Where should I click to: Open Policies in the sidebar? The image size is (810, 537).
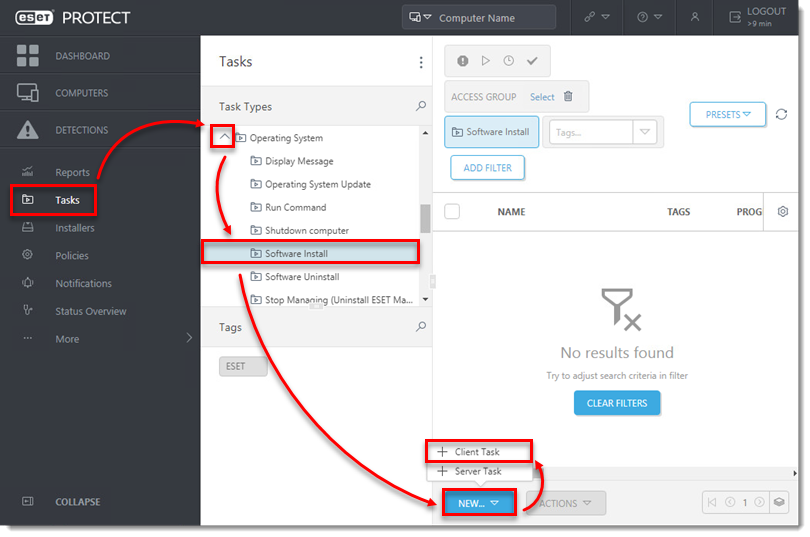pyautogui.click(x=72, y=256)
